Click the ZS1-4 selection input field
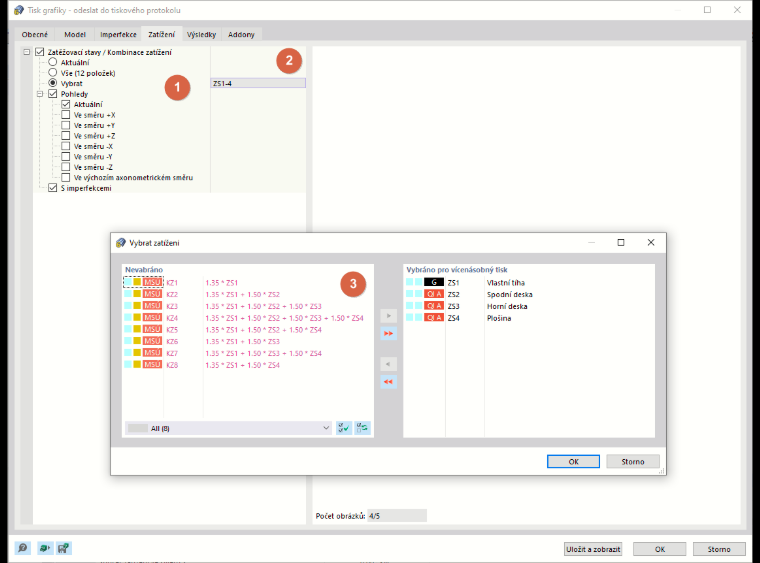The height and width of the screenshot is (563, 760). pyautogui.click(x=258, y=83)
